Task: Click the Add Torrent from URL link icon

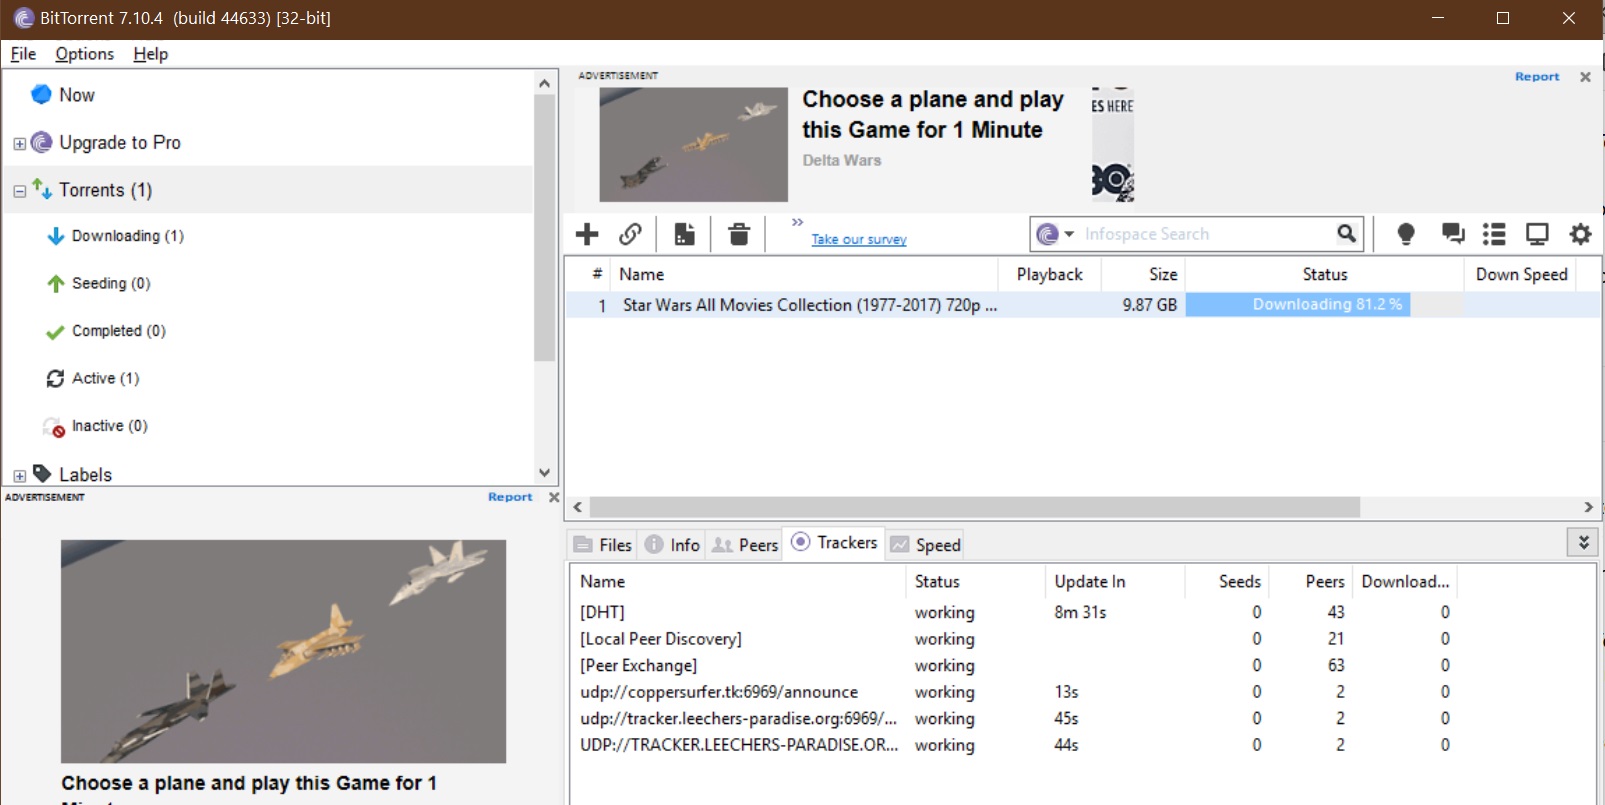Action: pos(630,234)
